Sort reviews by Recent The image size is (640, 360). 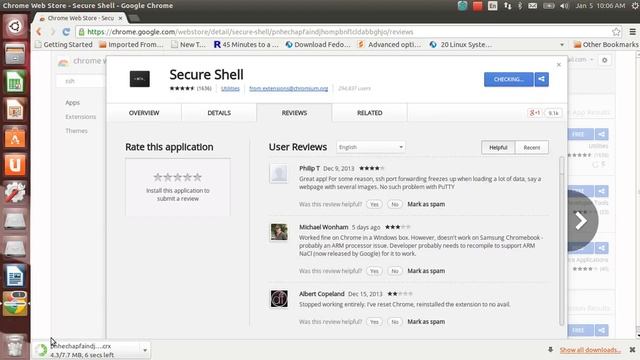532,147
